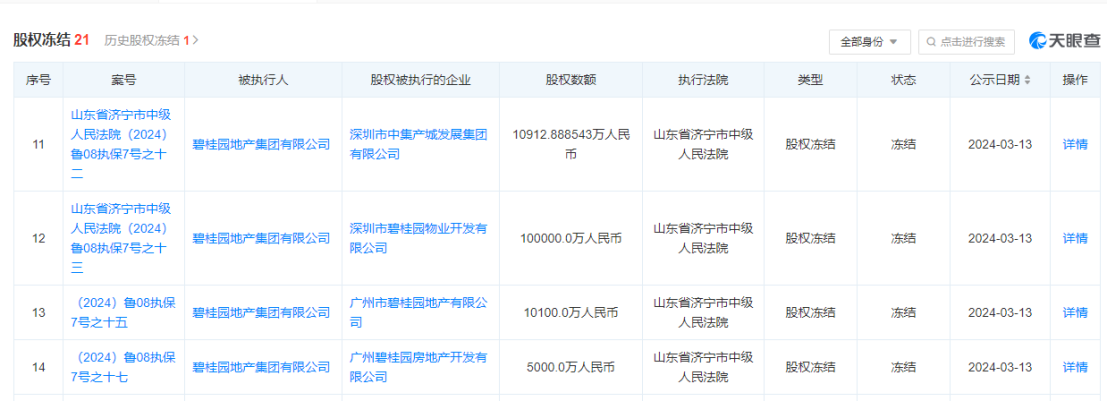Click the 股权被执行的企业 column header
1107x401 pixels.
[x=420, y=80]
